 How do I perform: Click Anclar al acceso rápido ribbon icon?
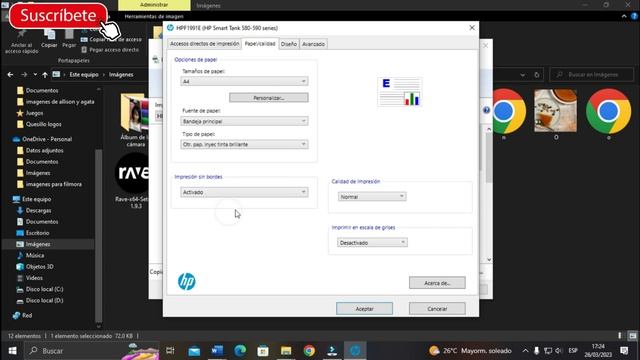pyautogui.click(x=22, y=42)
